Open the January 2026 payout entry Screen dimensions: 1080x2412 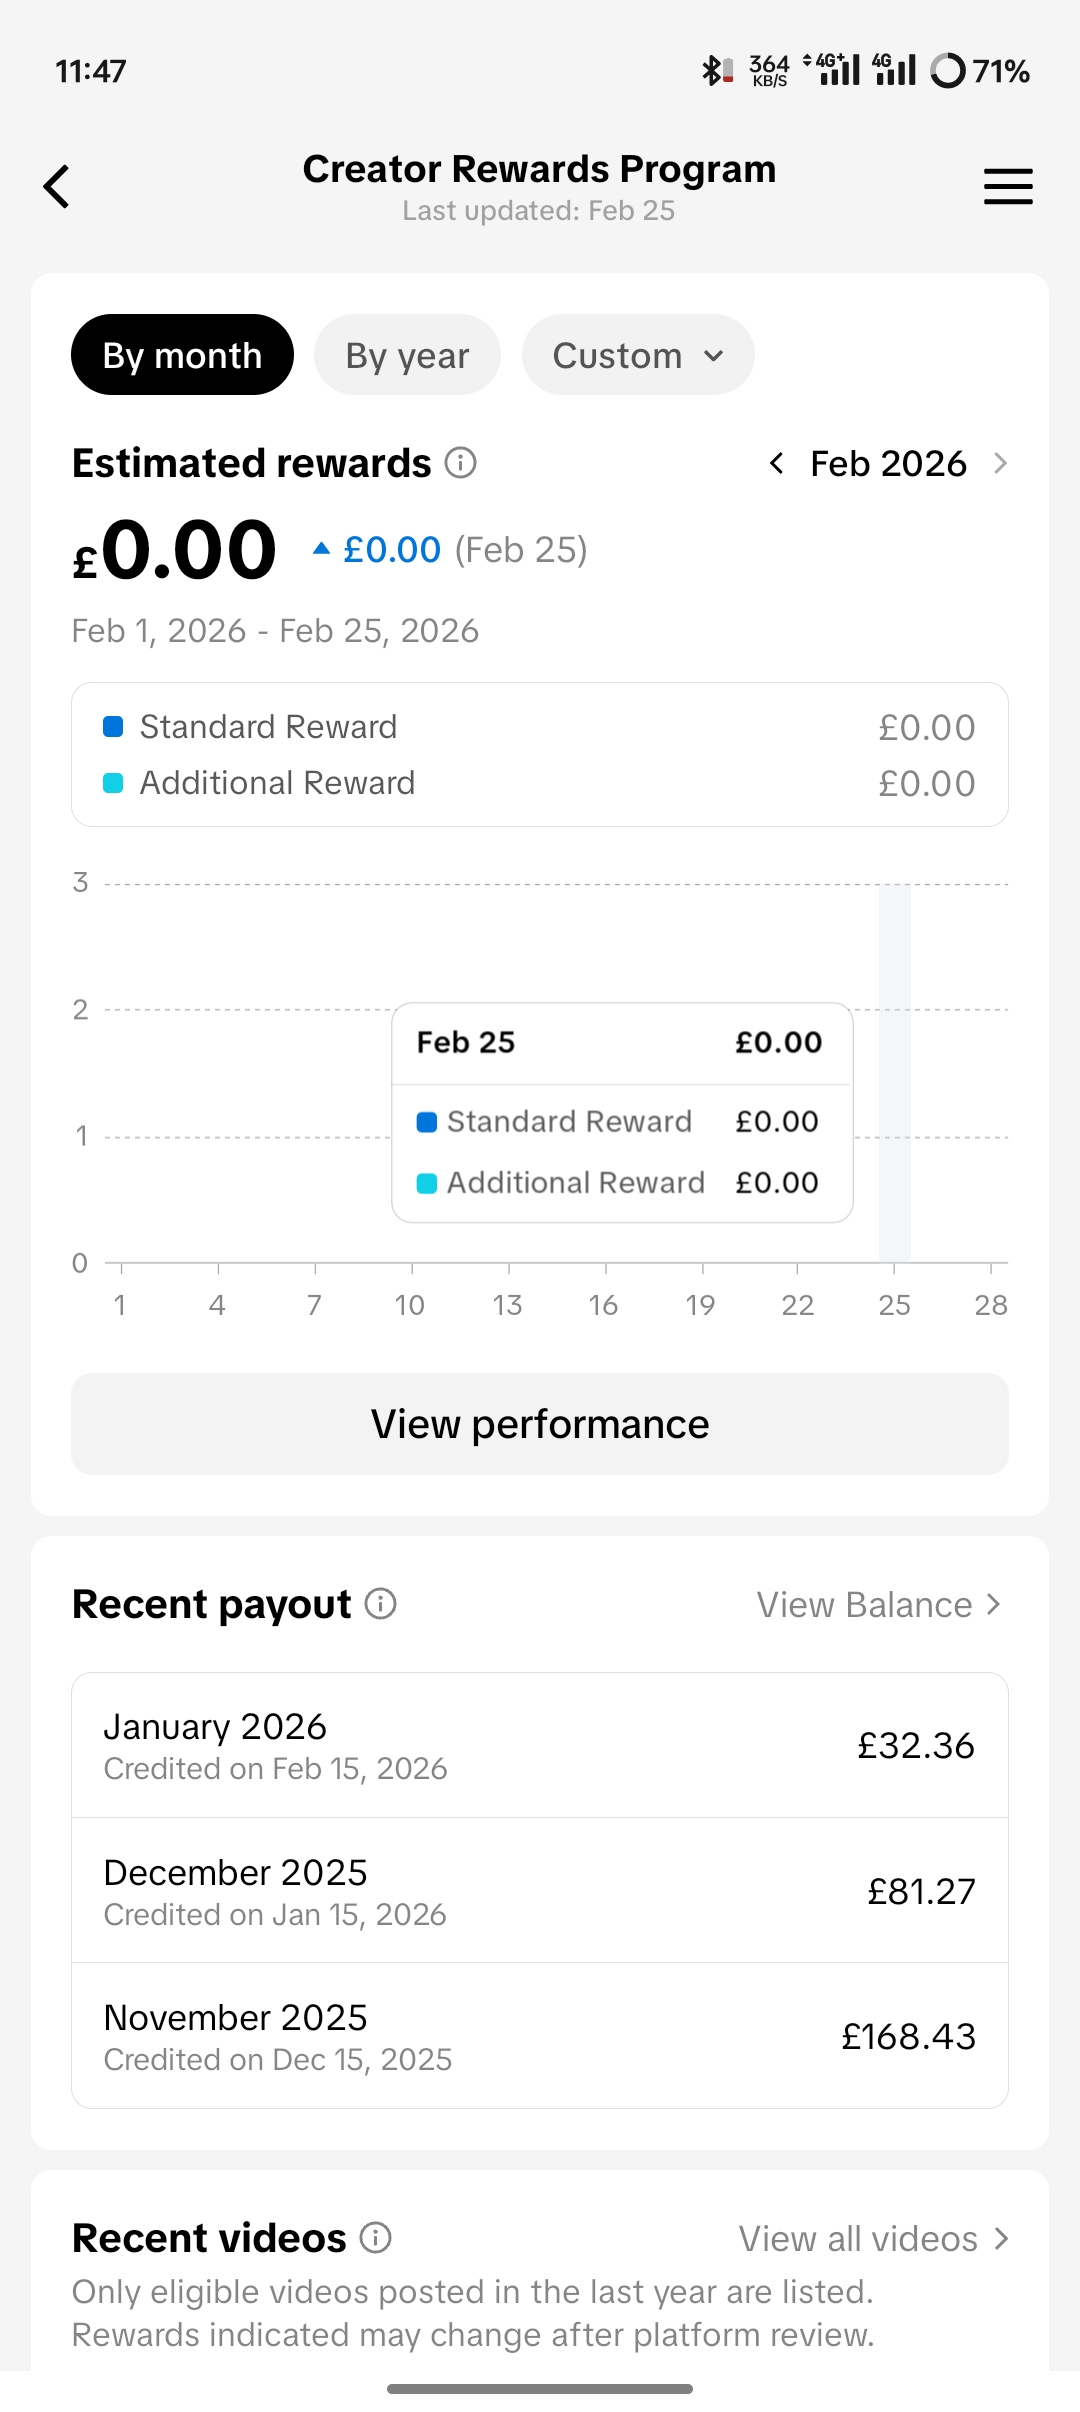tap(540, 1745)
